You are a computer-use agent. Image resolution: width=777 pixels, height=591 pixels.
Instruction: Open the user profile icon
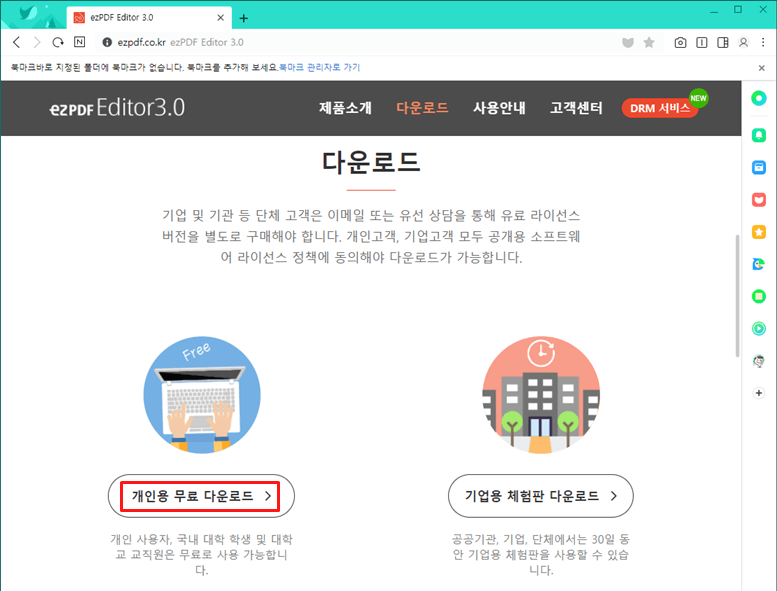(x=743, y=43)
